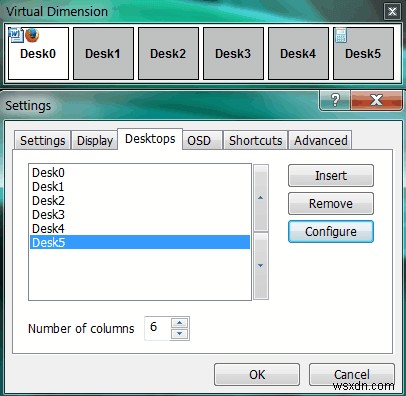Open the Display tab
406x396 pixels.
tap(95, 140)
